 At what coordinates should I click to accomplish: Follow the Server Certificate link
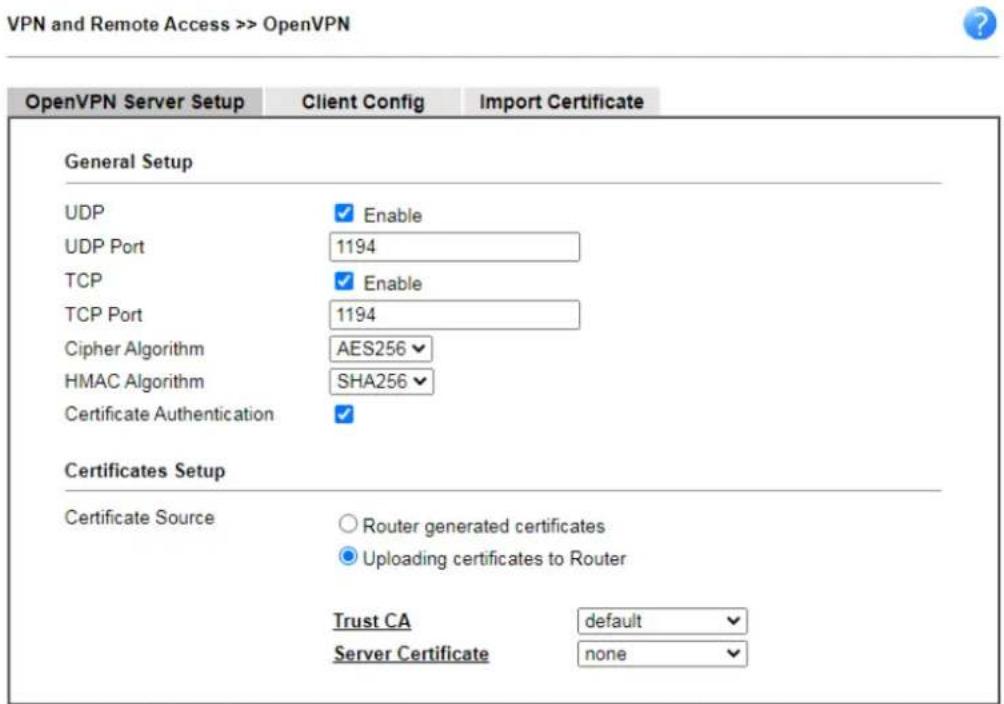click(411, 654)
